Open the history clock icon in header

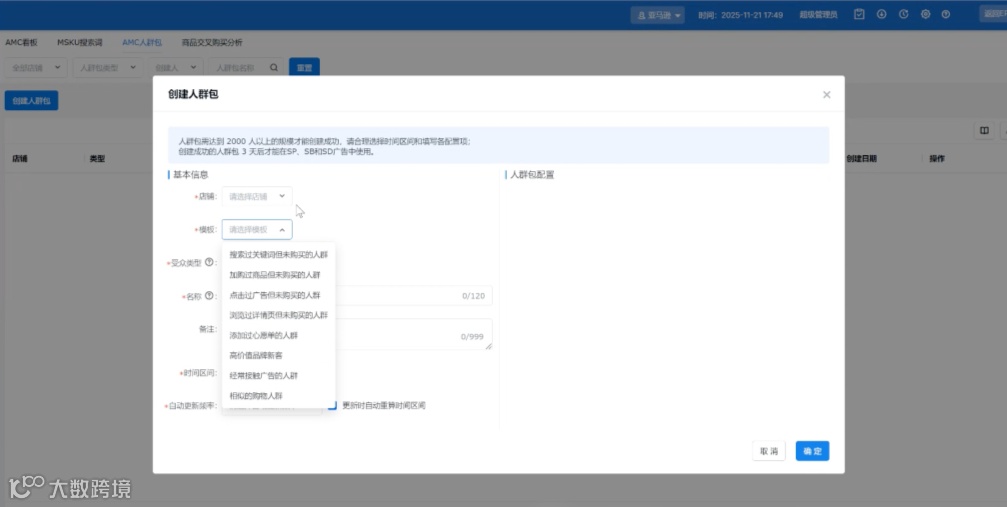[x=904, y=14]
